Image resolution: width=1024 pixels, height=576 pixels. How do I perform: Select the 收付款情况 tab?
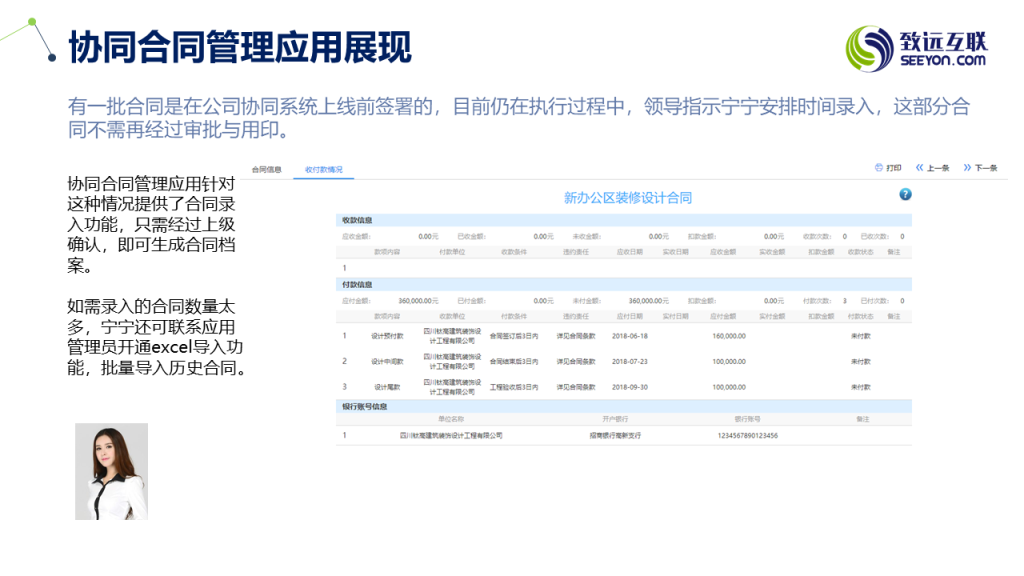[324, 170]
